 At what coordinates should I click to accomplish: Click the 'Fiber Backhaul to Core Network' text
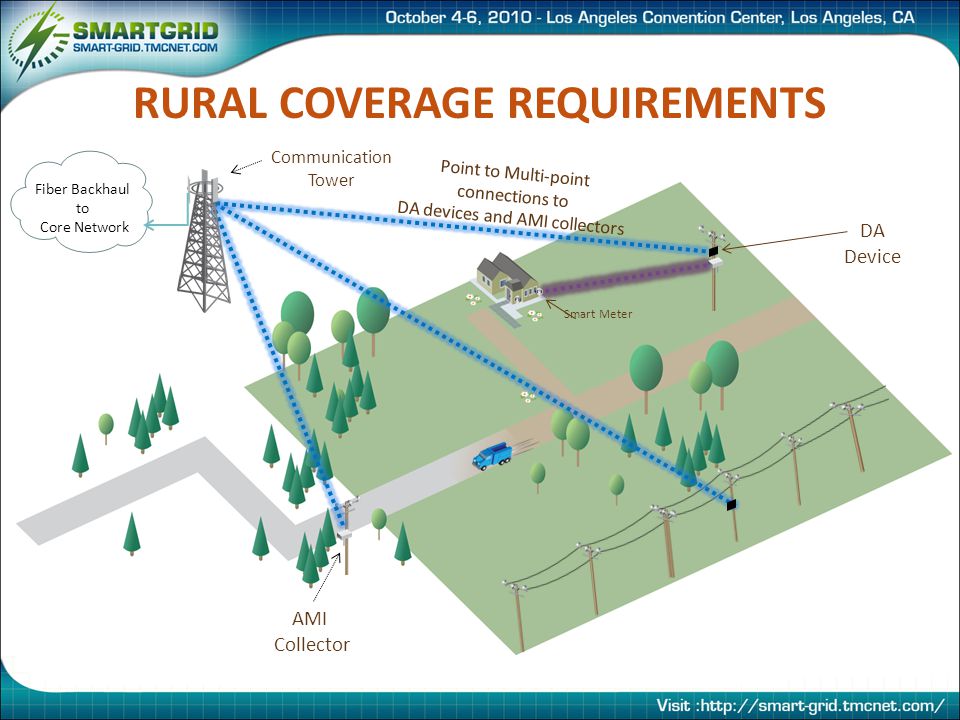(x=82, y=208)
